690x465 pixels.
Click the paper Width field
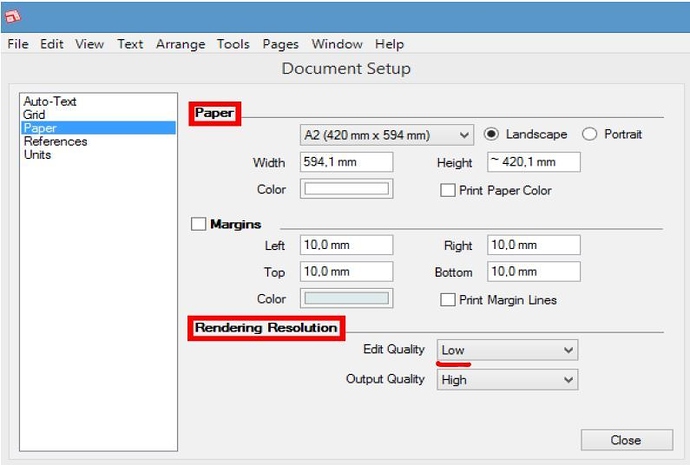point(346,162)
